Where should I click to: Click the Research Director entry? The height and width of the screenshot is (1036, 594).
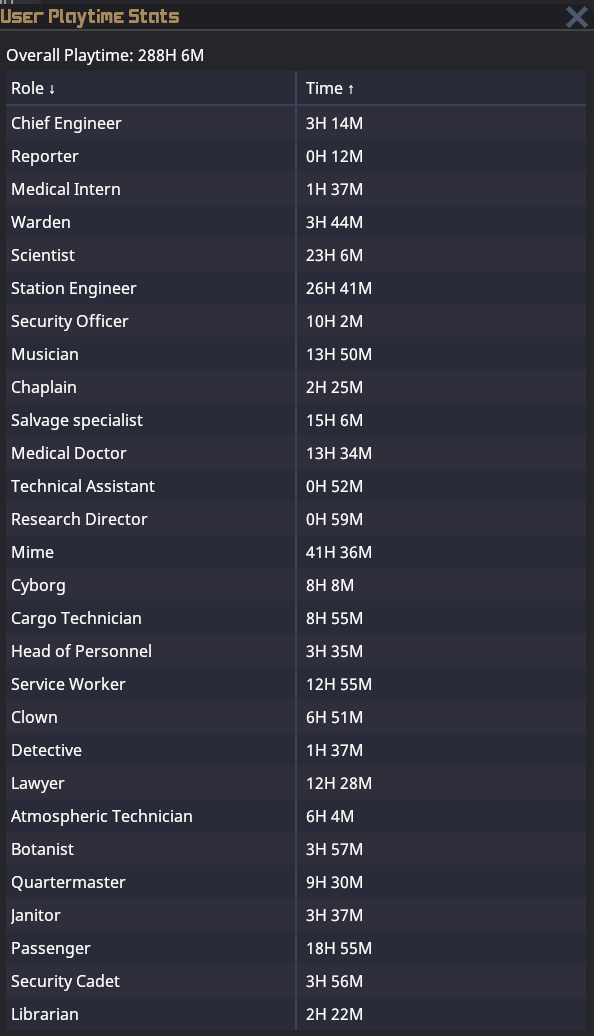tap(79, 519)
